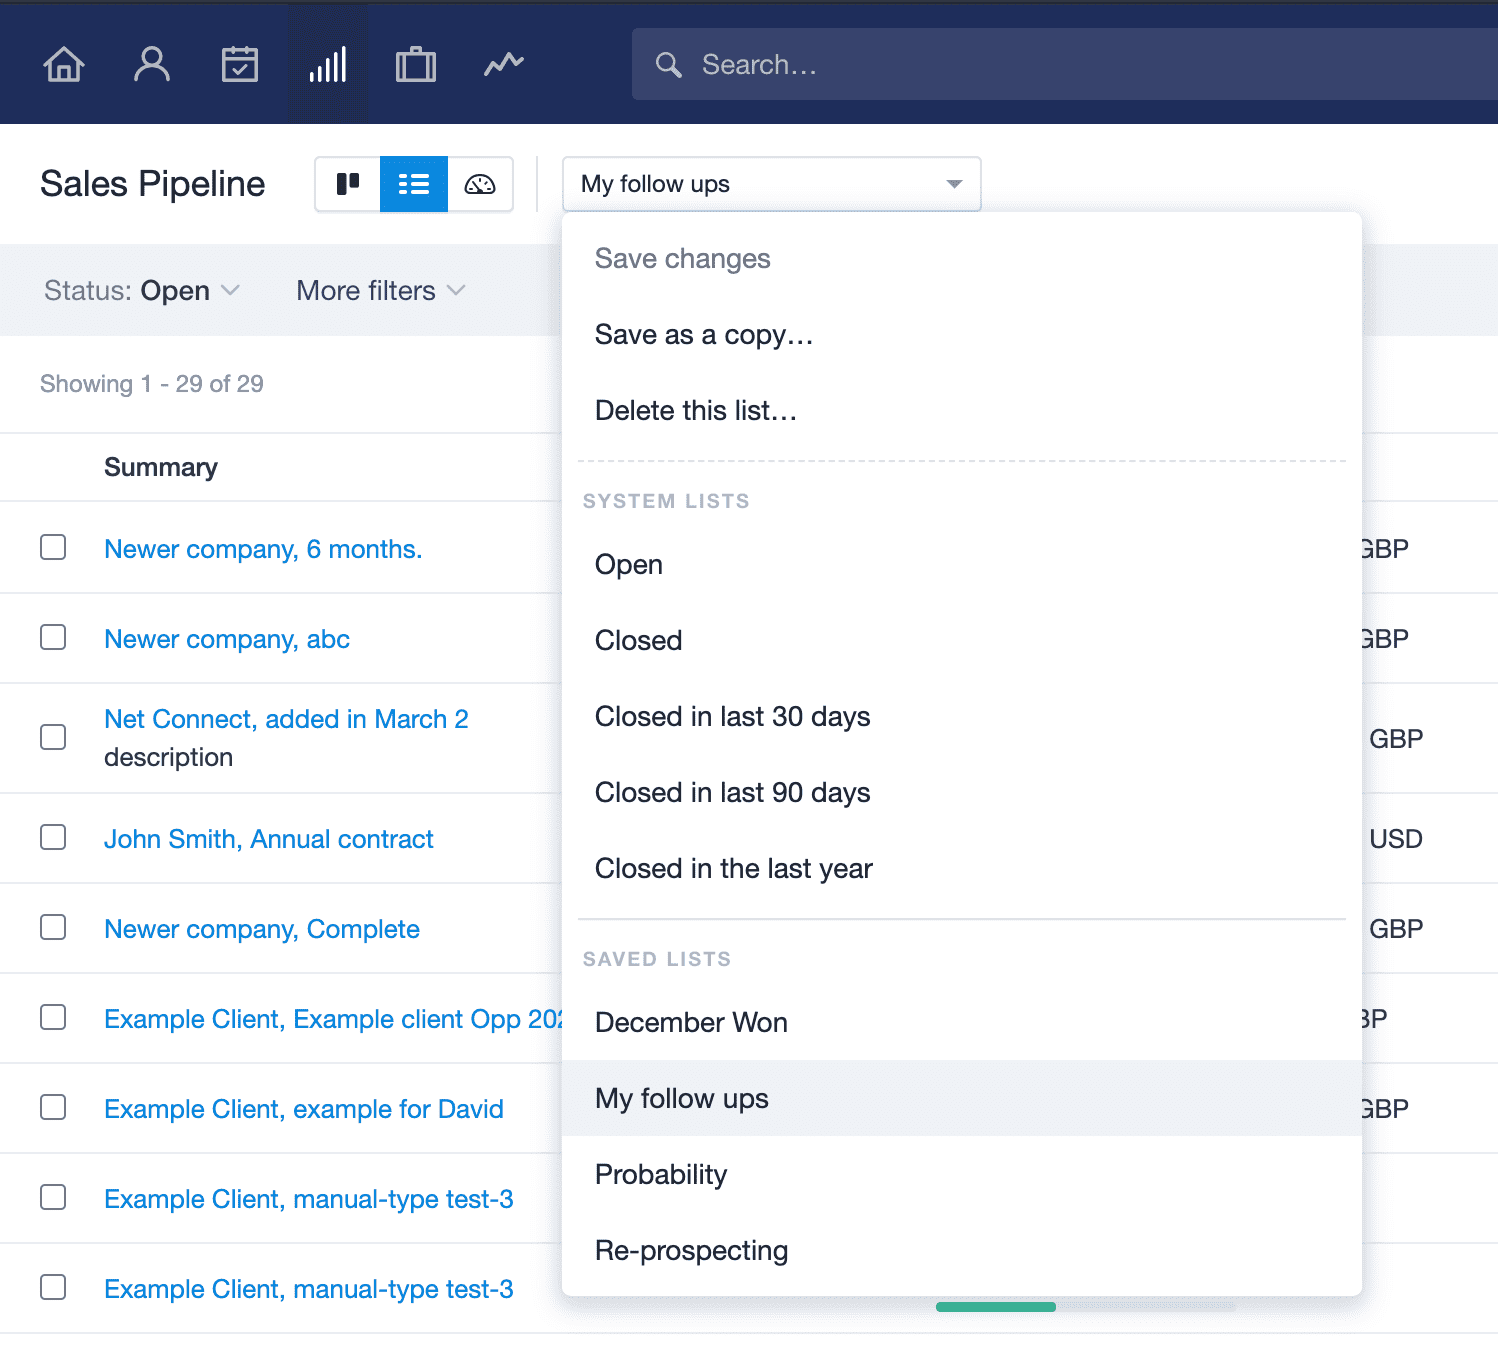Focus the Search field
This screenshot has width=1498, height=1356.
(x=1065, y=64)
